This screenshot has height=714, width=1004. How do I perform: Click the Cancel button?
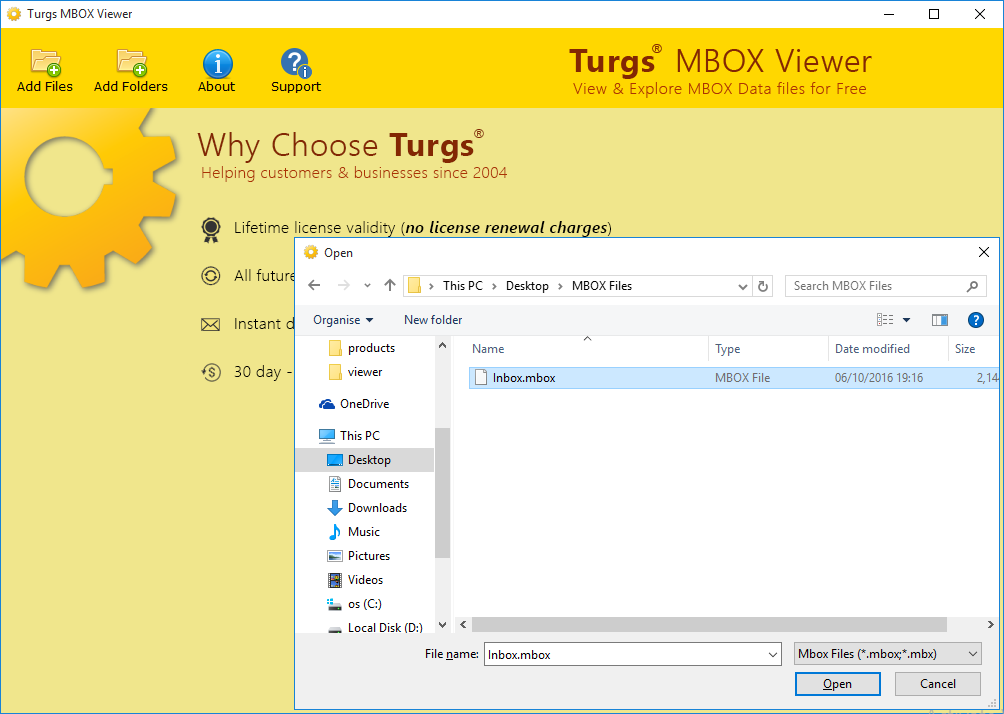[x=937, y=684]
